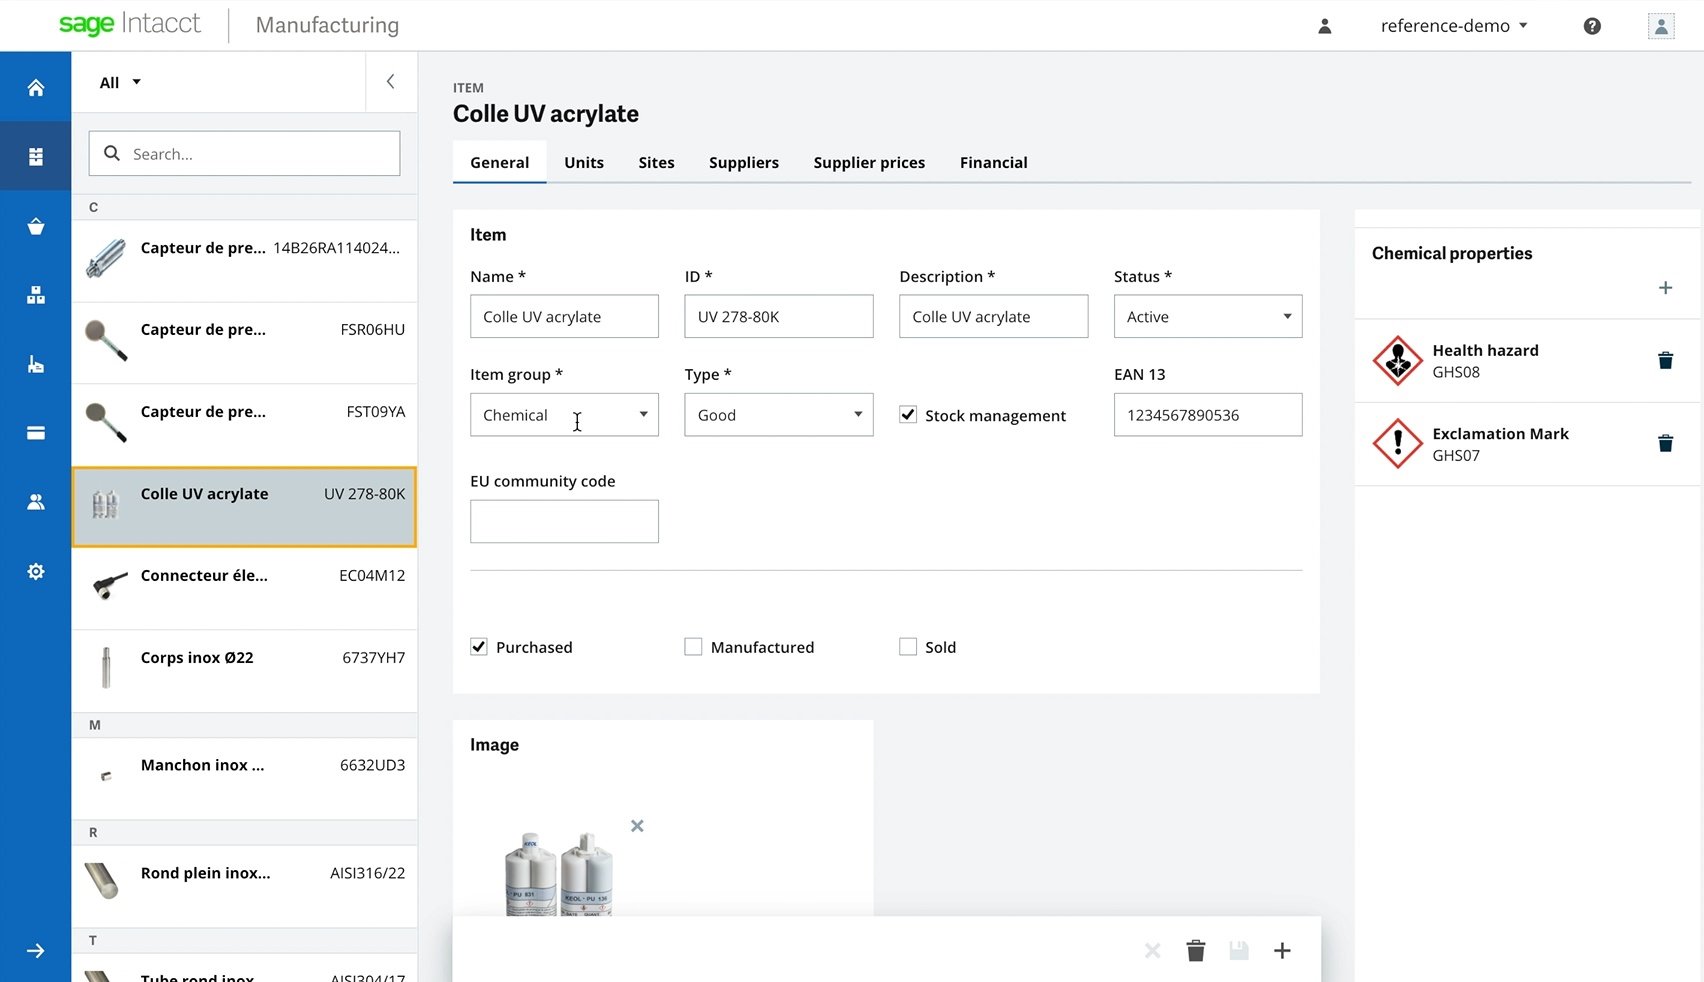
Task: Uncheck Stock management
Action: [907, 414]
